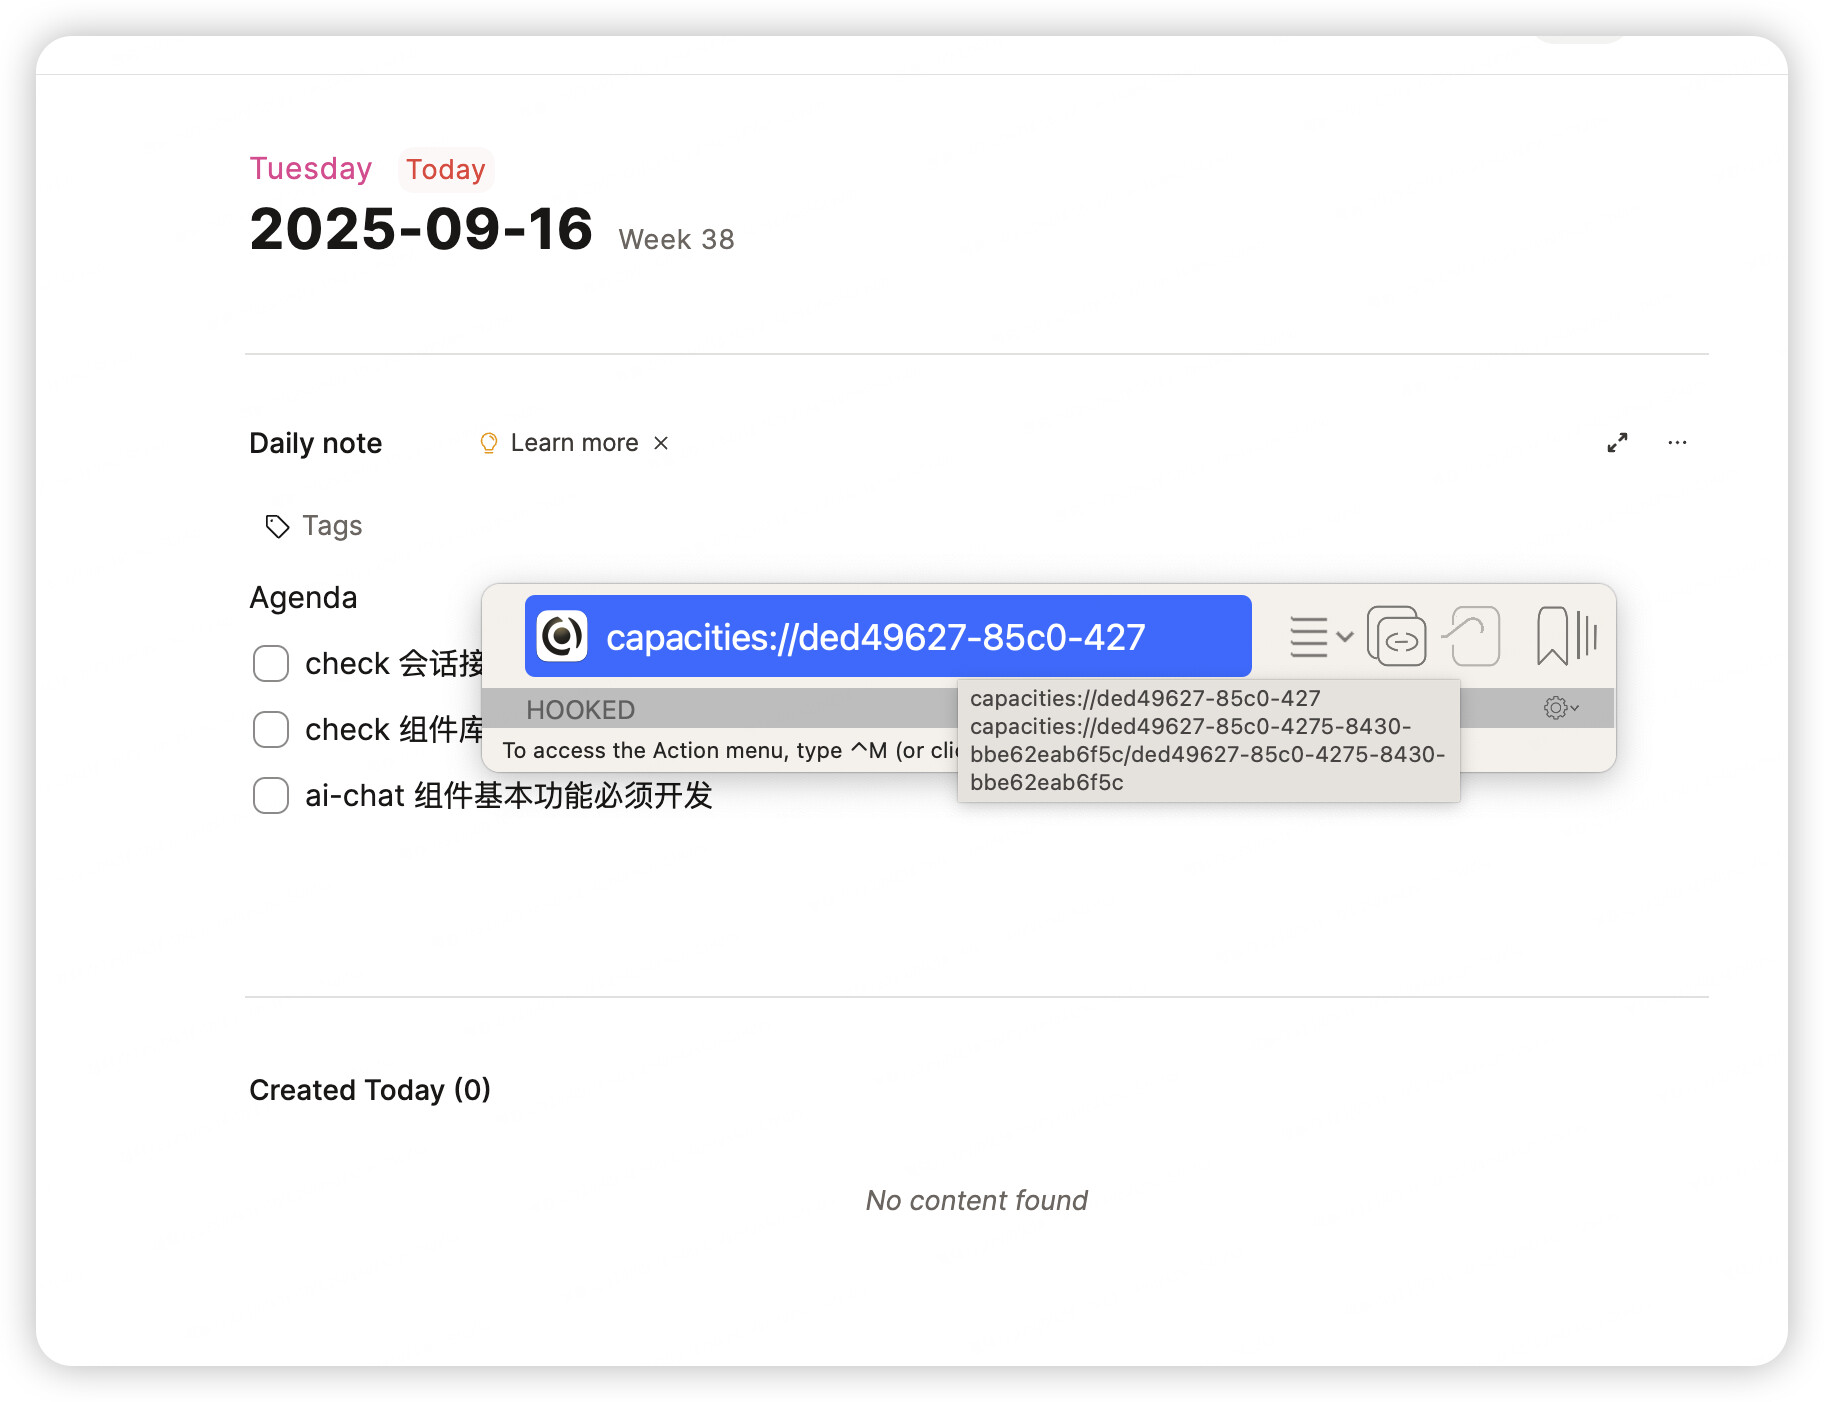The height and width of the screenshot is (1402, 1824).
Task: Click the Tags label icon
Action: (277, 526)
